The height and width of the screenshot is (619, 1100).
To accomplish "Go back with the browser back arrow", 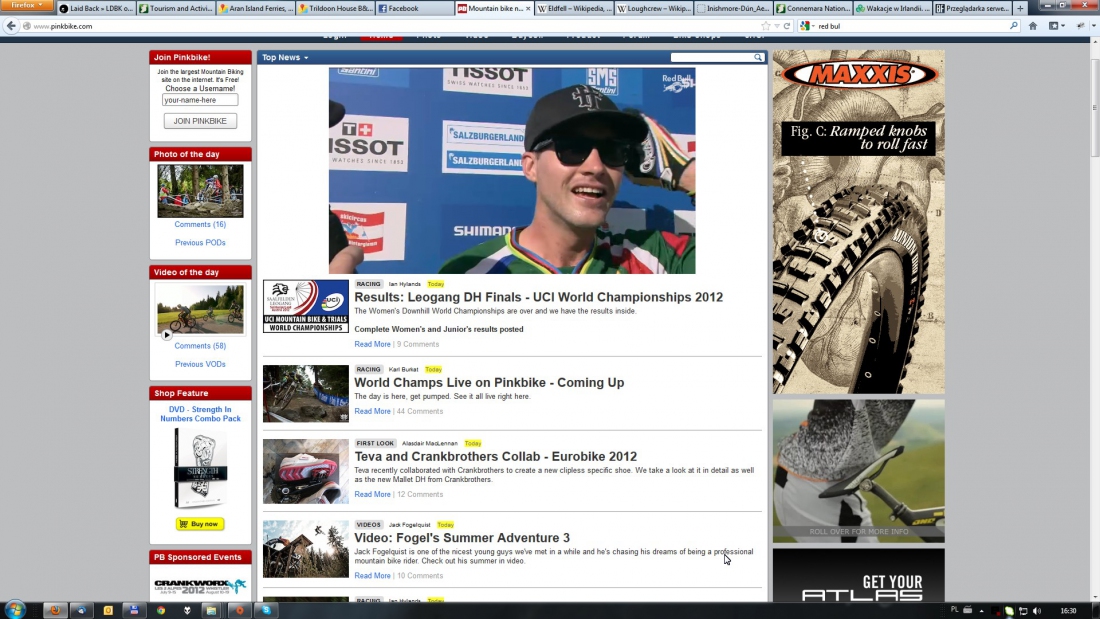I will point(11,26).
